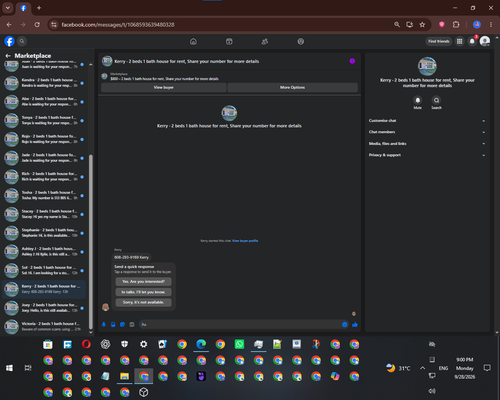Open the View buyer profile link

[245, 241]
